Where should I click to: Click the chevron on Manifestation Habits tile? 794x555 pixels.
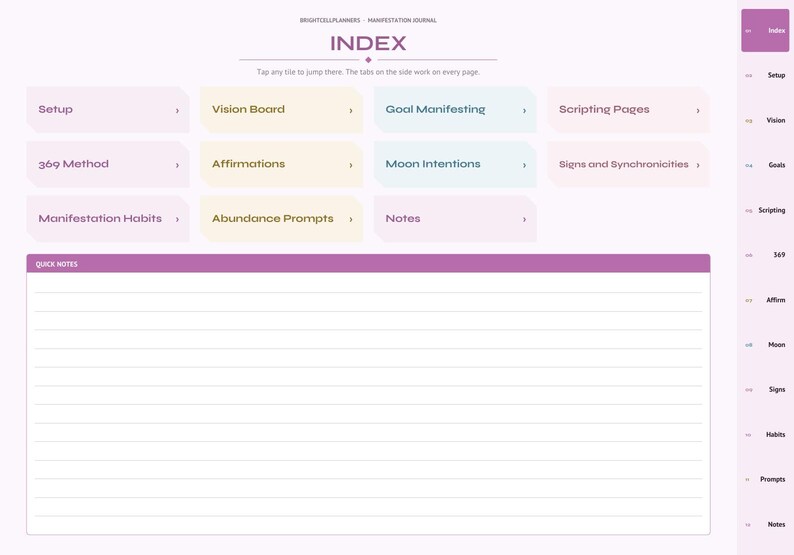click(177, 219)
